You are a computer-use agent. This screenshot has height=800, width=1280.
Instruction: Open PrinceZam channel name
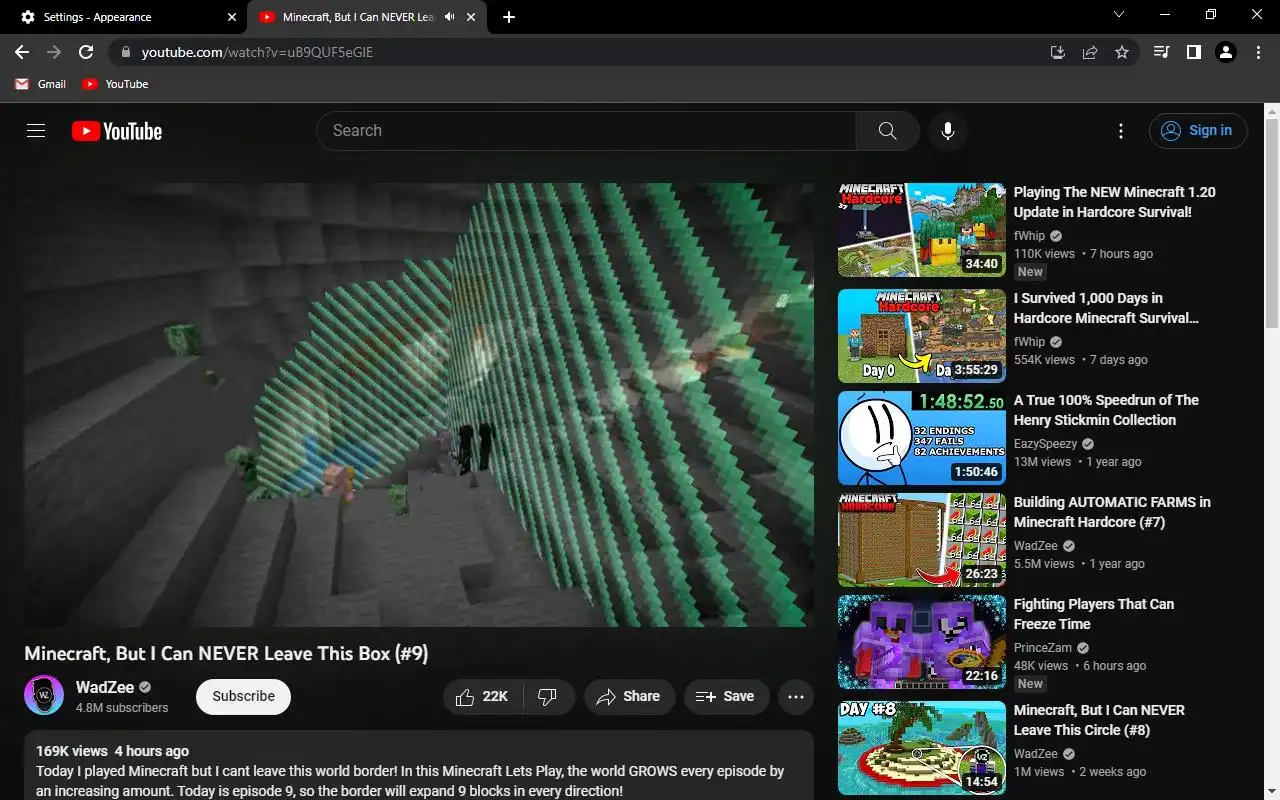point(1043,648)
